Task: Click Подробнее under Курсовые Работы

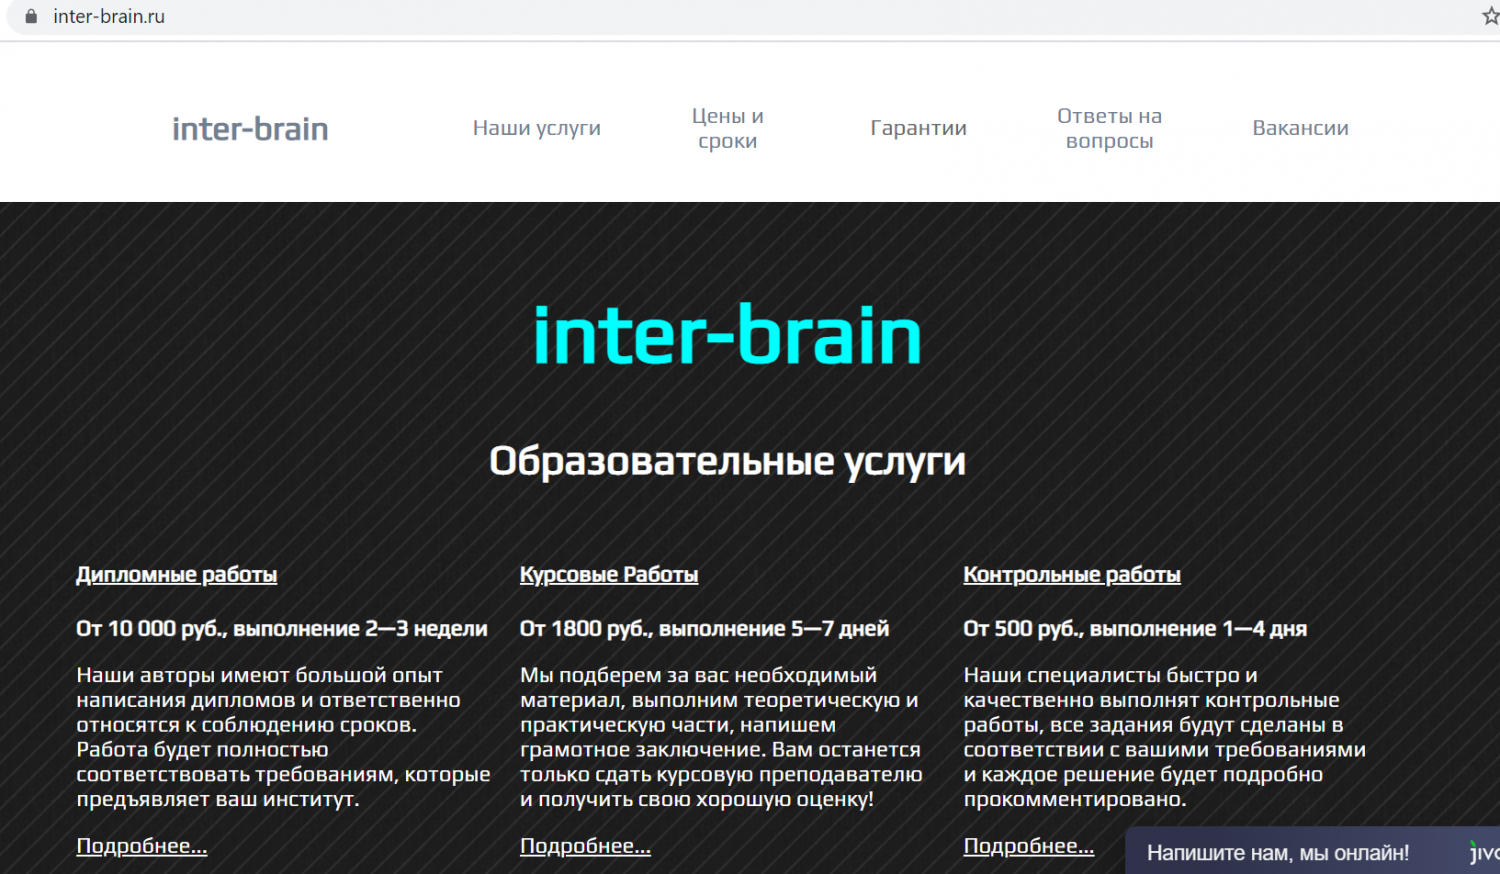Action: click(x=585, y=846)
